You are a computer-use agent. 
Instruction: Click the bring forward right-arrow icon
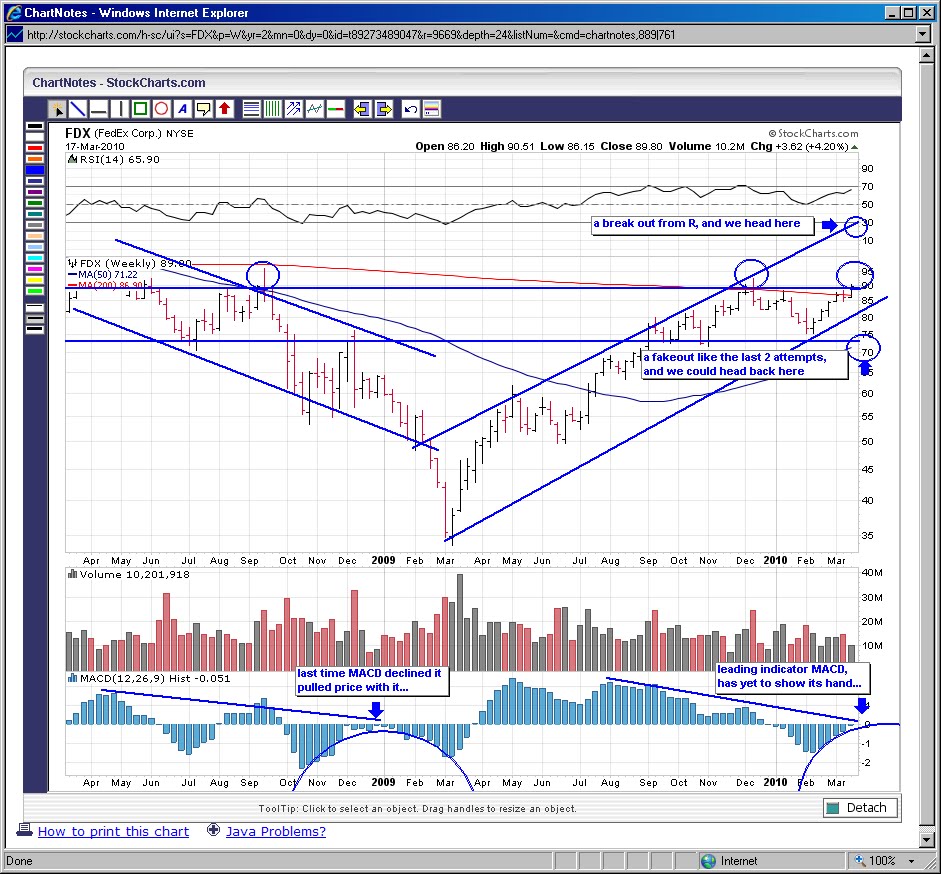[383, 109]
